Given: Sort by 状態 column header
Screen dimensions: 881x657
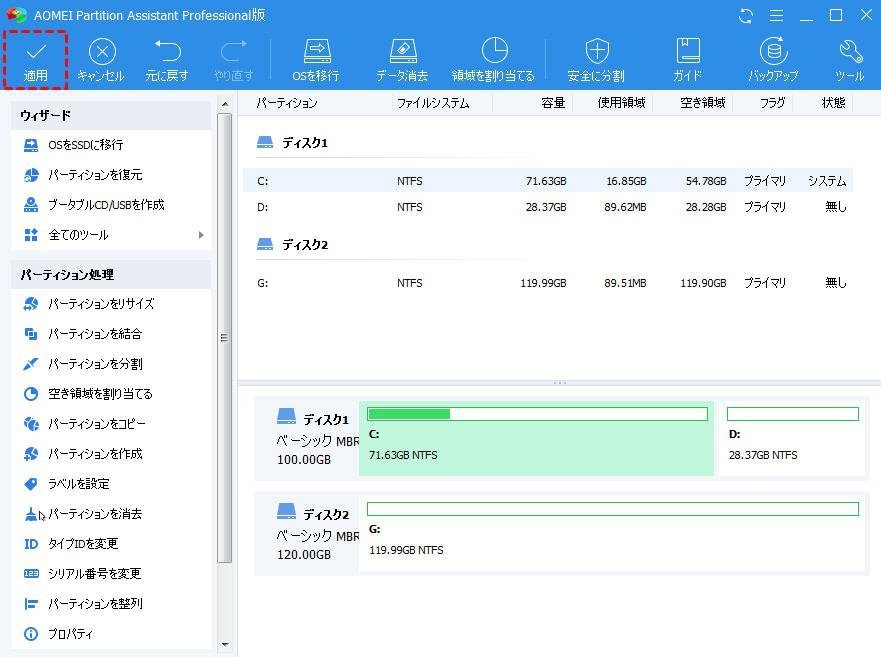Looking at the screenshot, I should point(833,103).
